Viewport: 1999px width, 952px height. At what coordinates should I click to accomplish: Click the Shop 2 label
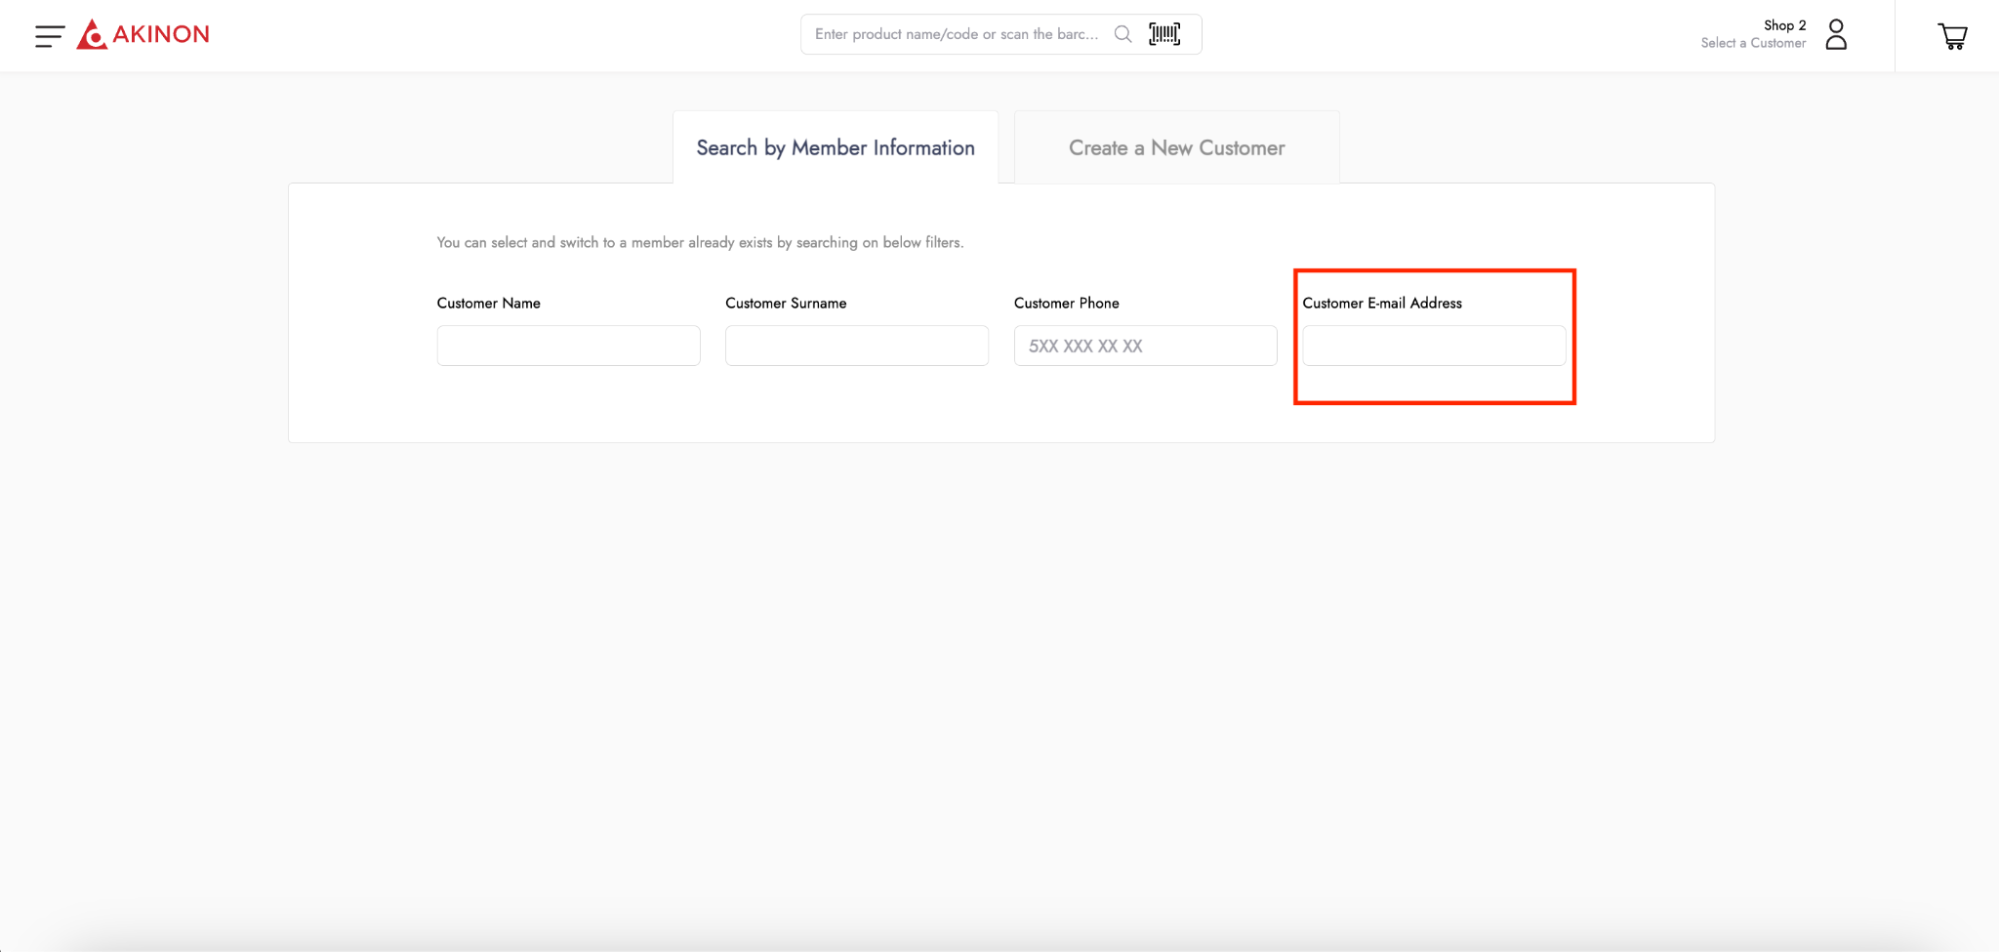click(1784, 25)
